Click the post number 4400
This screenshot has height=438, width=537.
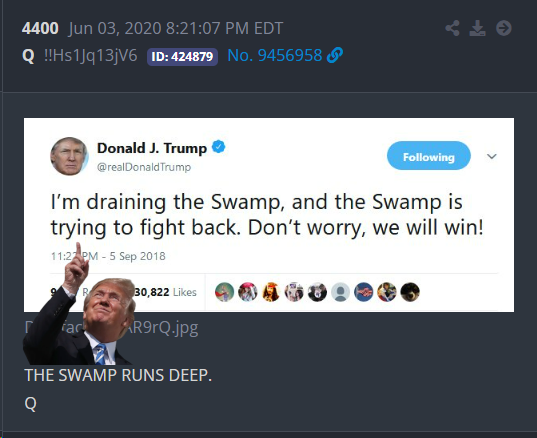pos(40,28)
